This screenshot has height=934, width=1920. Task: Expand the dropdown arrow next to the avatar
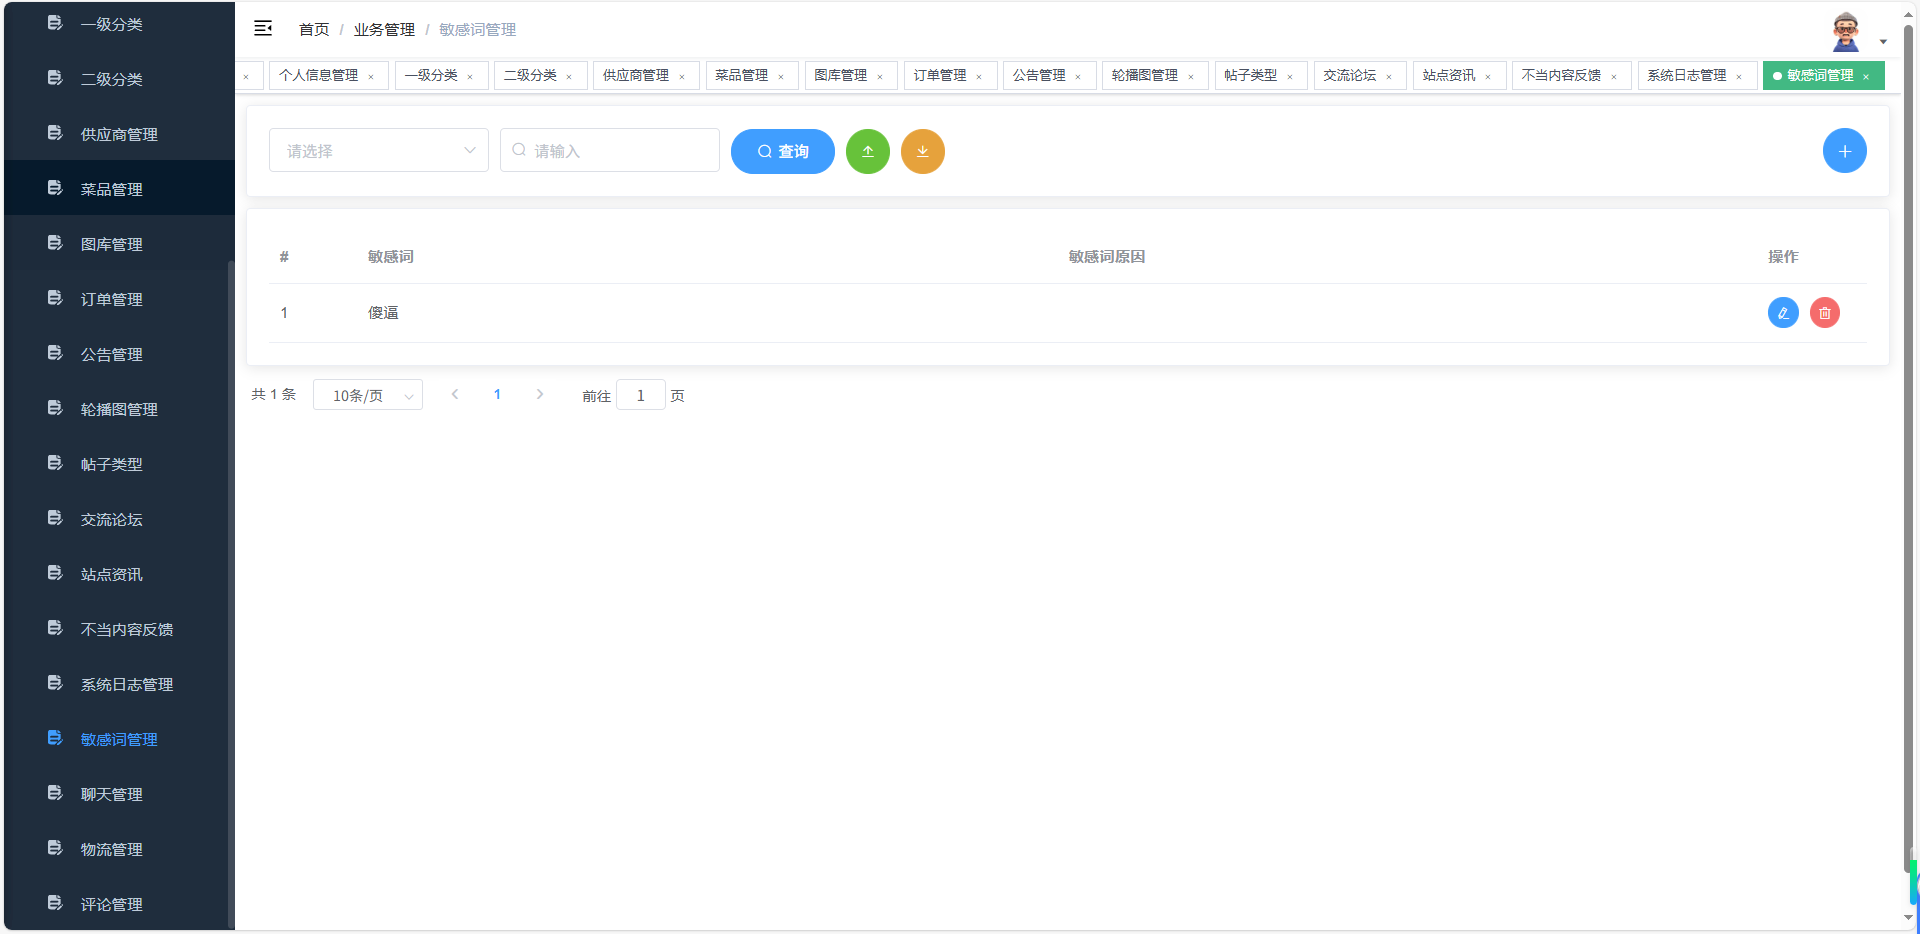1885,41
